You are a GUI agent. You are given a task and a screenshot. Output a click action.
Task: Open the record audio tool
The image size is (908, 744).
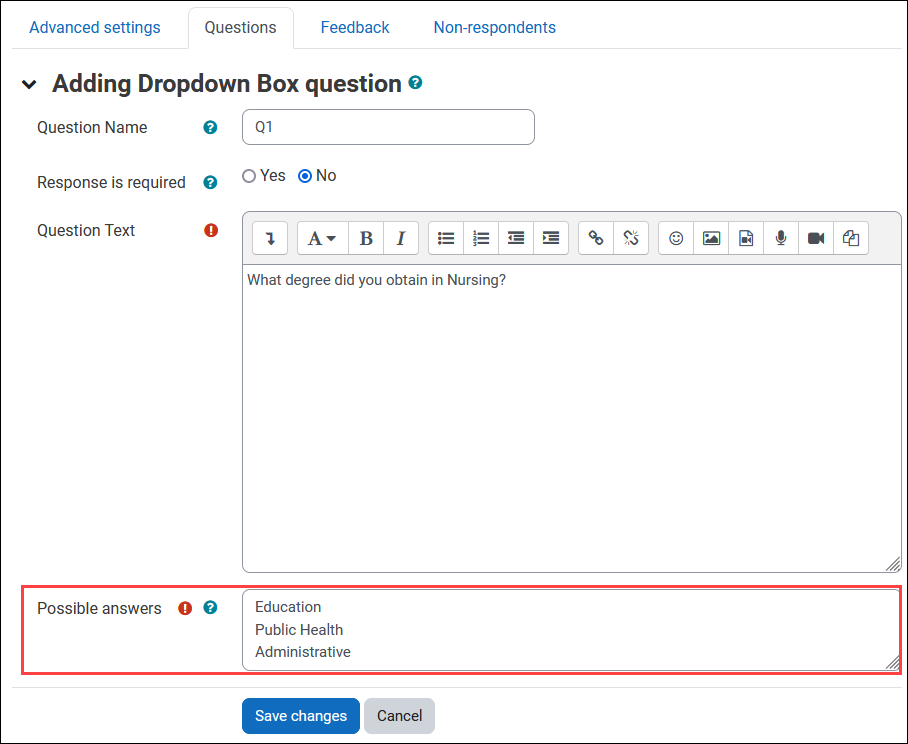pos(780,237)
